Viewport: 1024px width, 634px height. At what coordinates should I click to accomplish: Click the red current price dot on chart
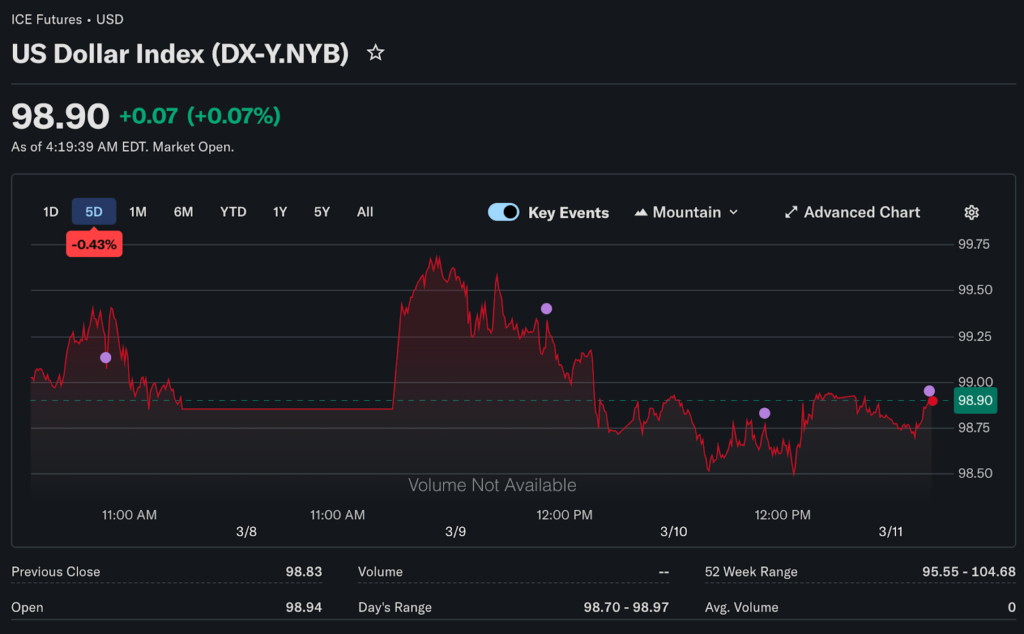(933, 401)
